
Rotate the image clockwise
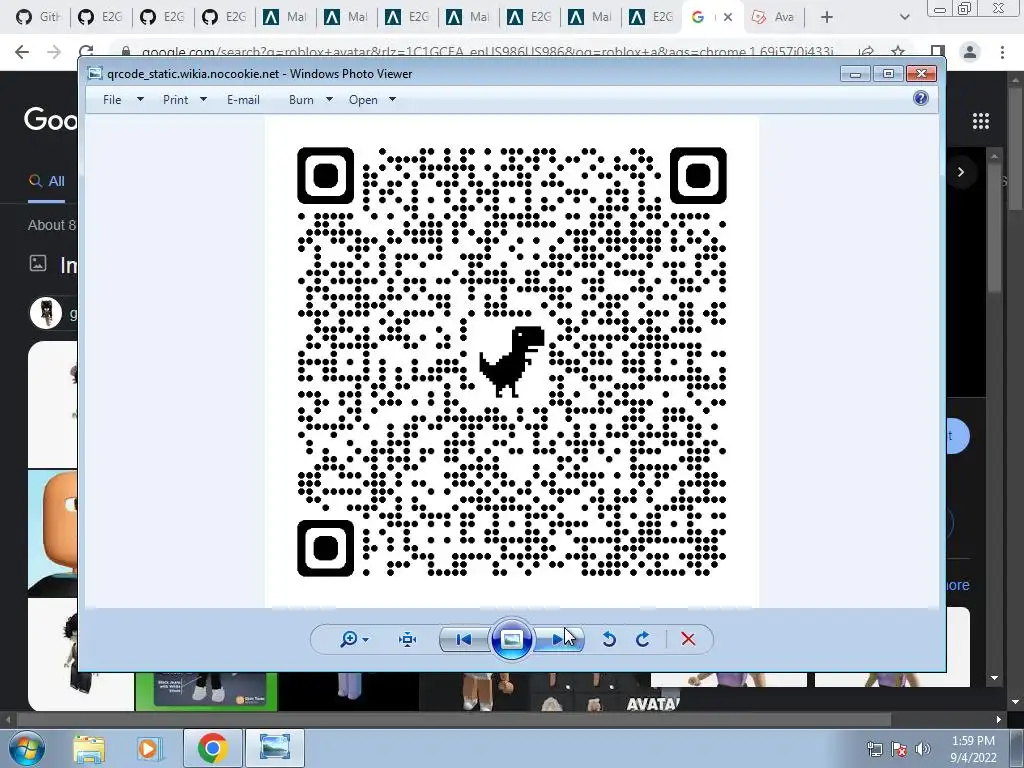[x=643, y=639]
